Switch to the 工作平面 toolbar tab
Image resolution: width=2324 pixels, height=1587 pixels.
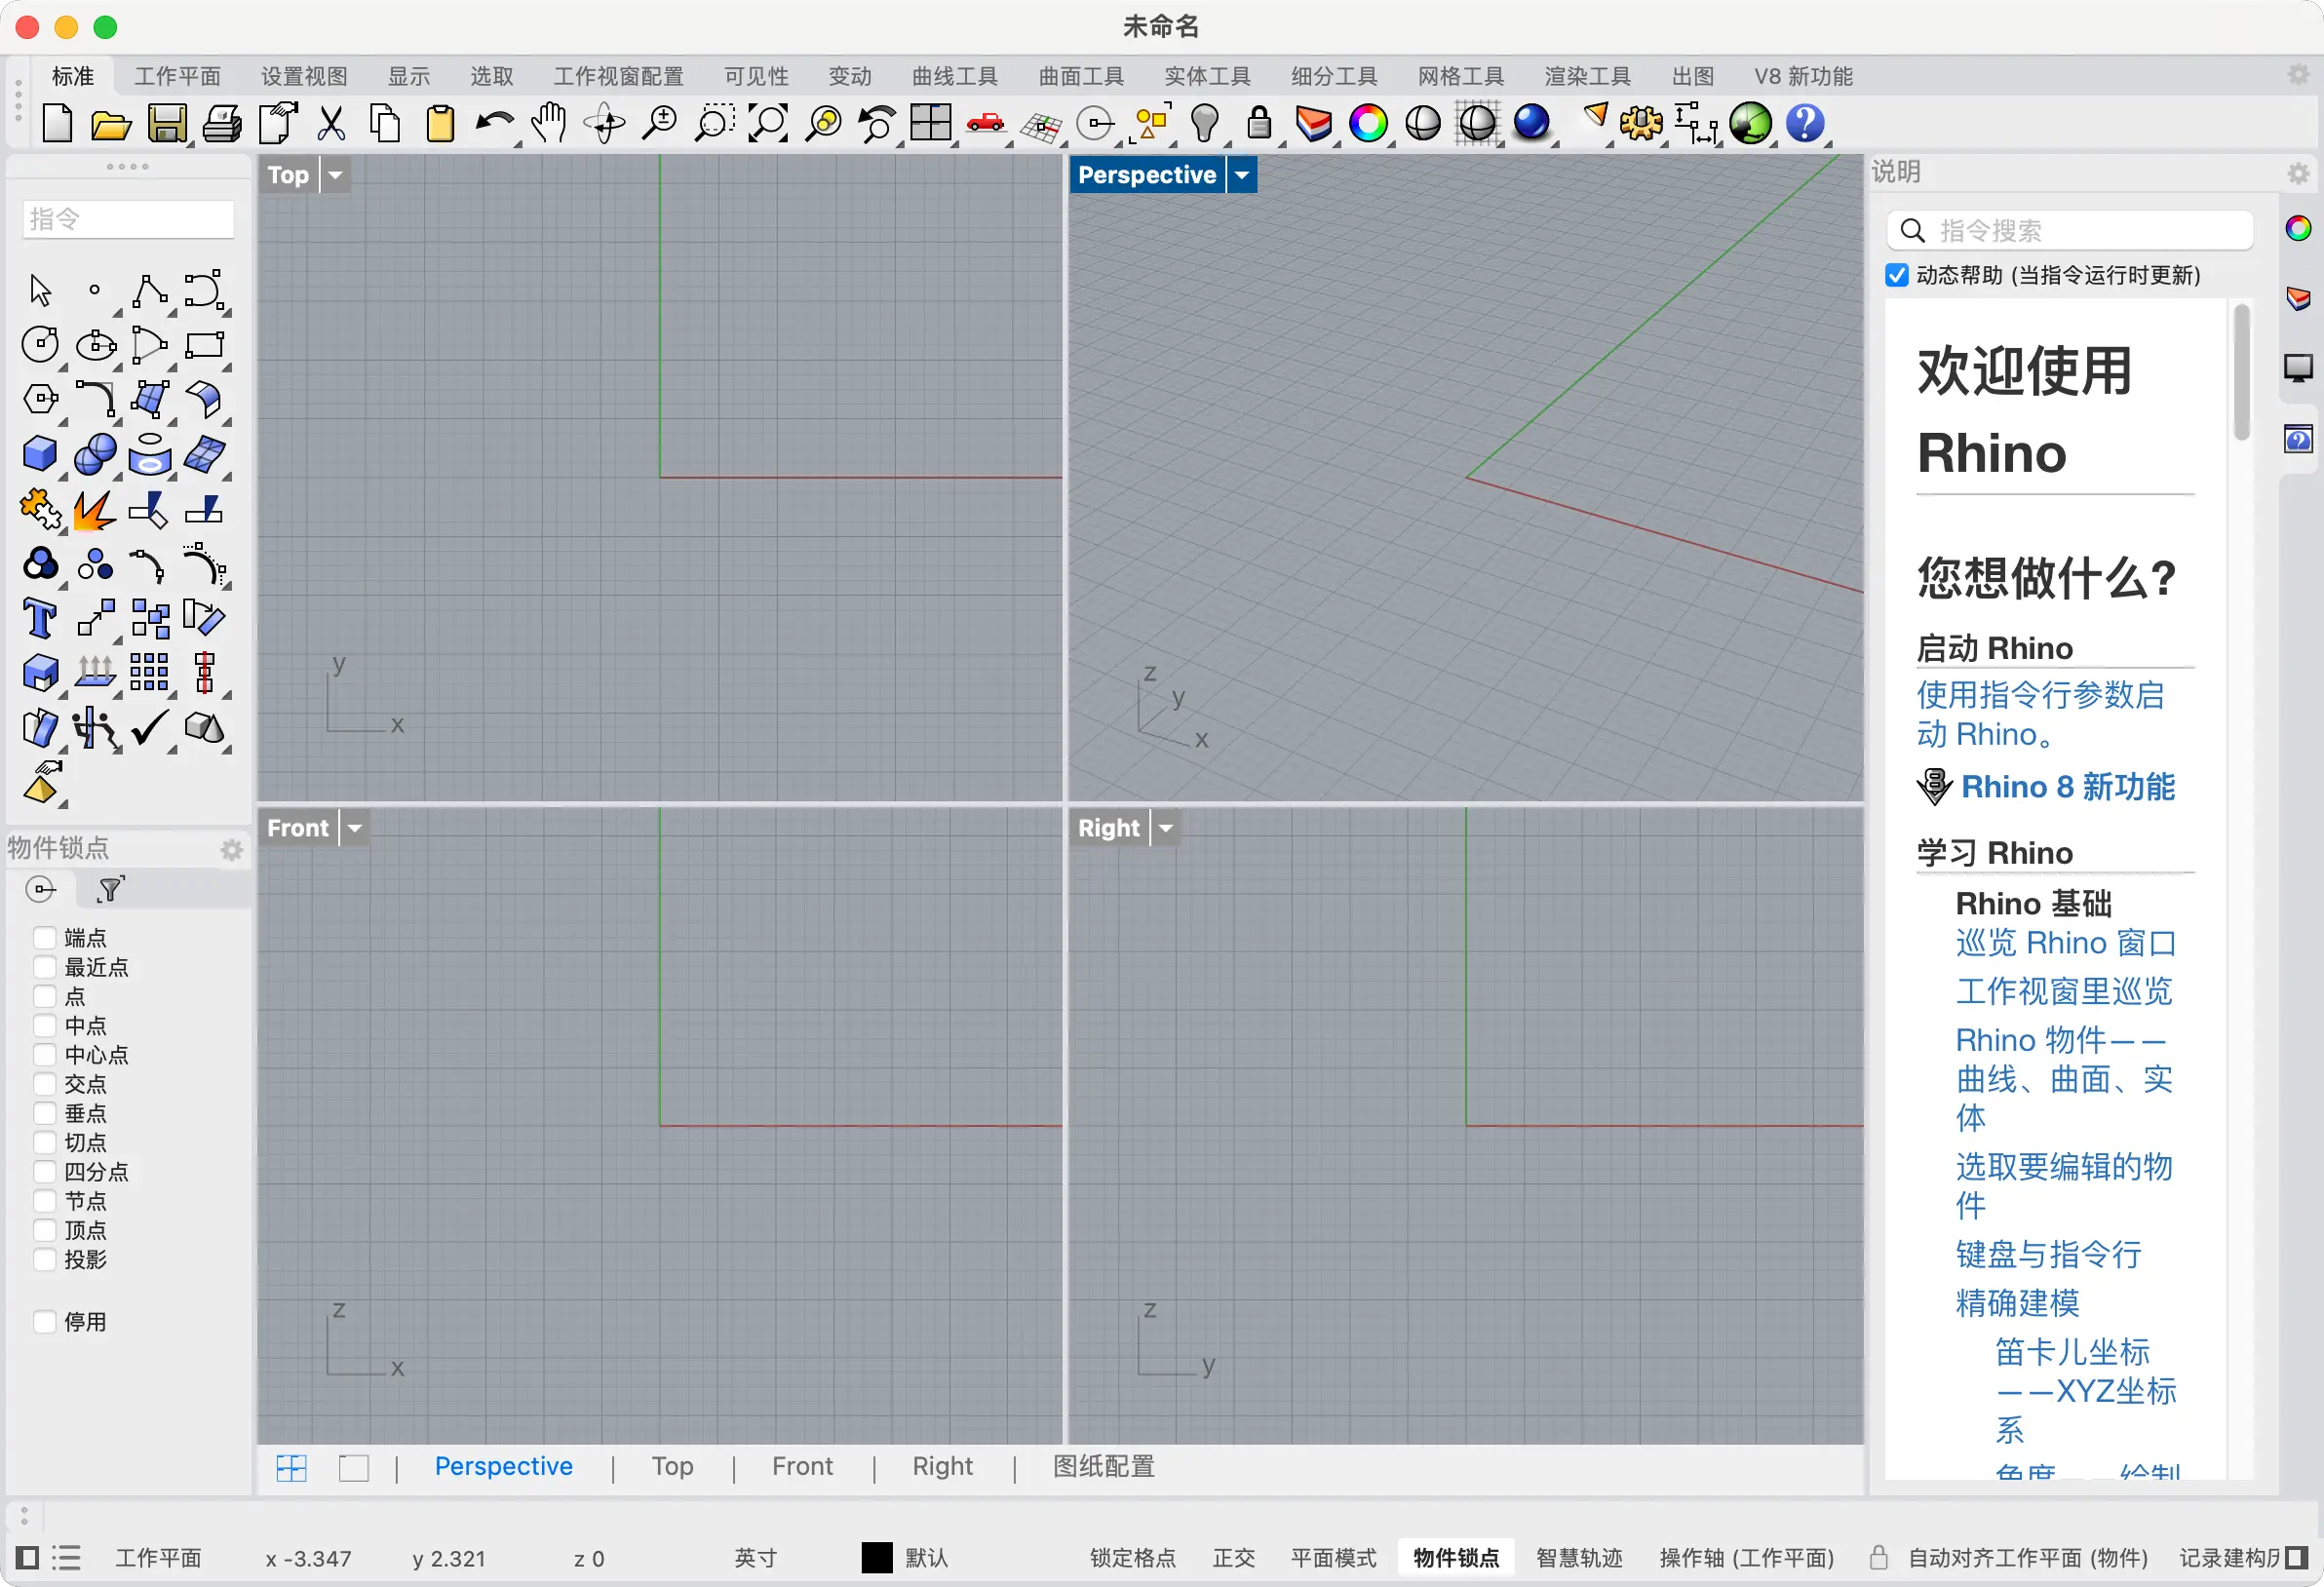[x=177, y=76]
